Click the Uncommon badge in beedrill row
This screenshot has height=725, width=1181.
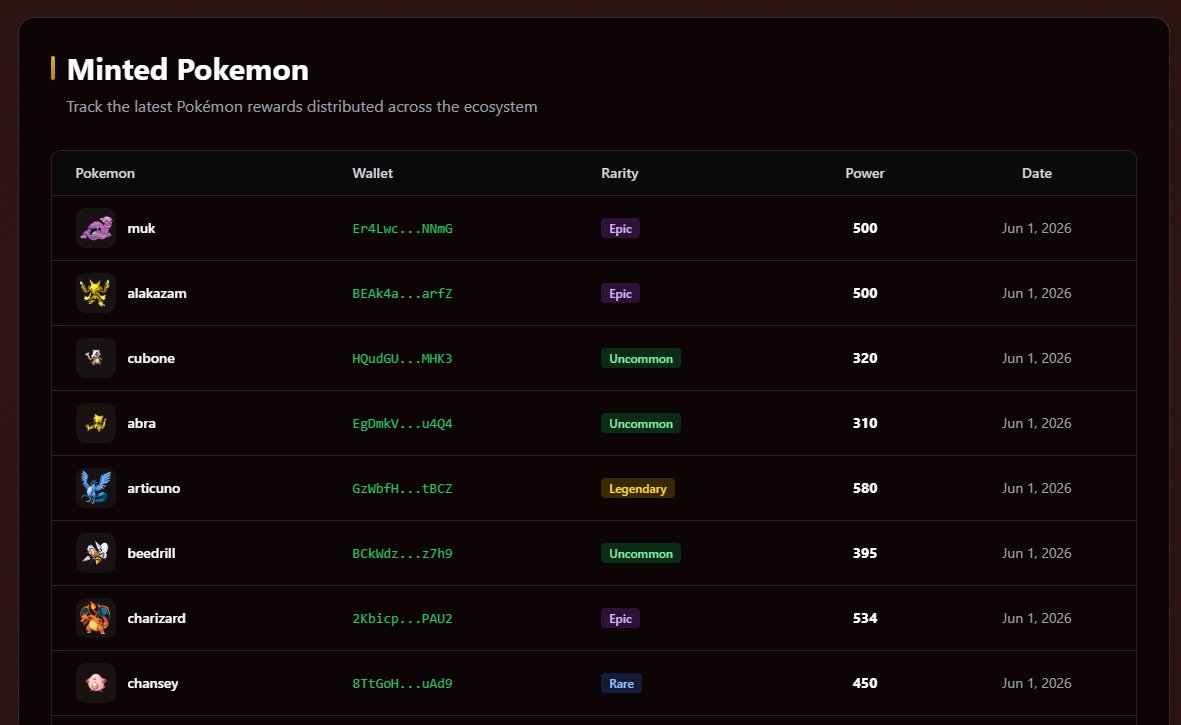coord(641,553)
